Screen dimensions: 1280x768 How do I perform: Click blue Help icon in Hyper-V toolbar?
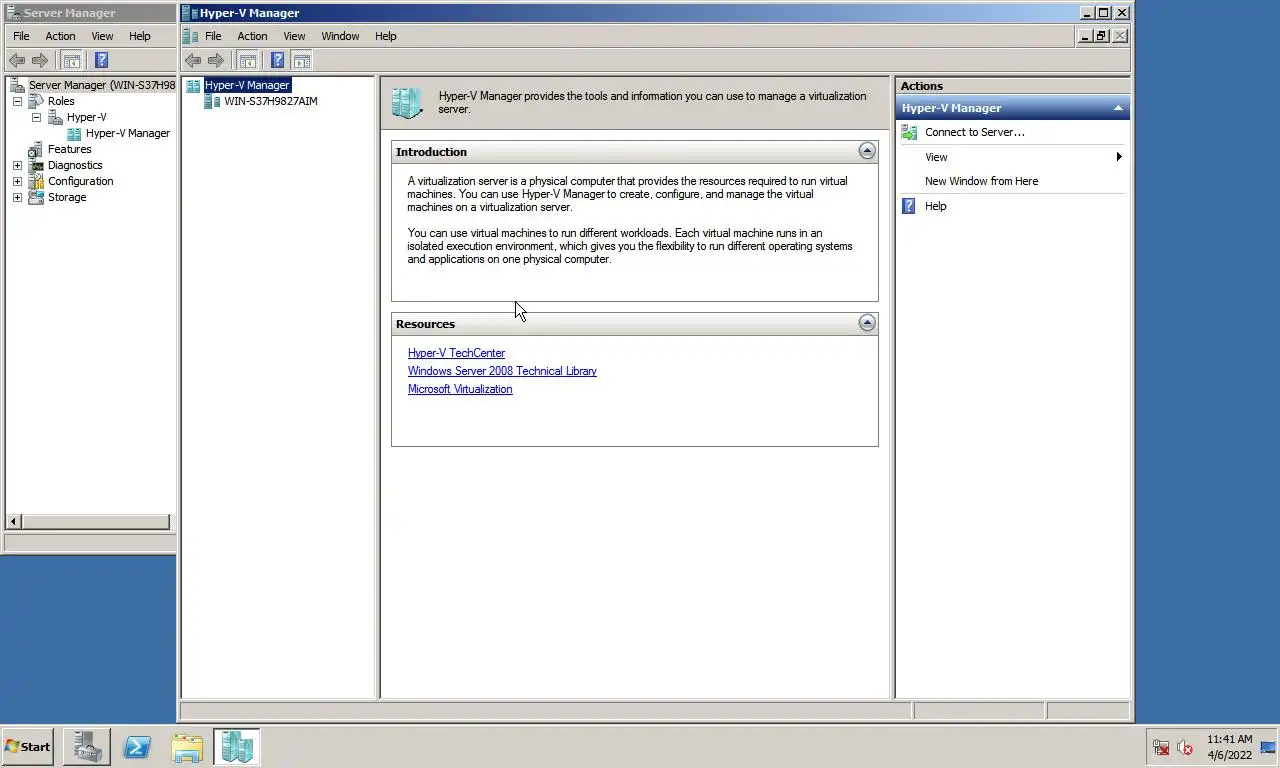(277, 60)
